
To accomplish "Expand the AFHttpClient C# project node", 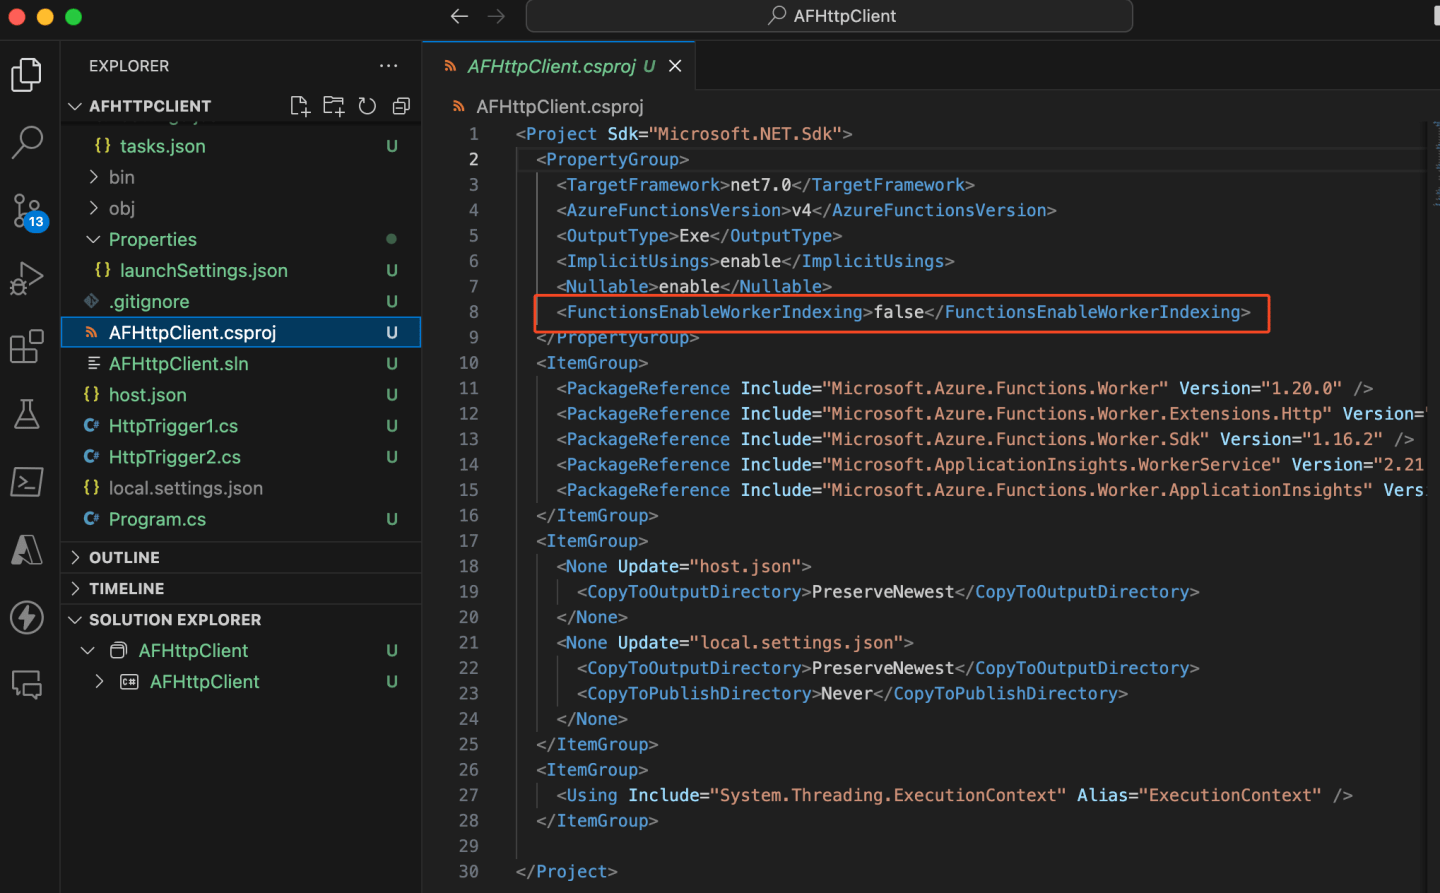I will coord(99,681).
